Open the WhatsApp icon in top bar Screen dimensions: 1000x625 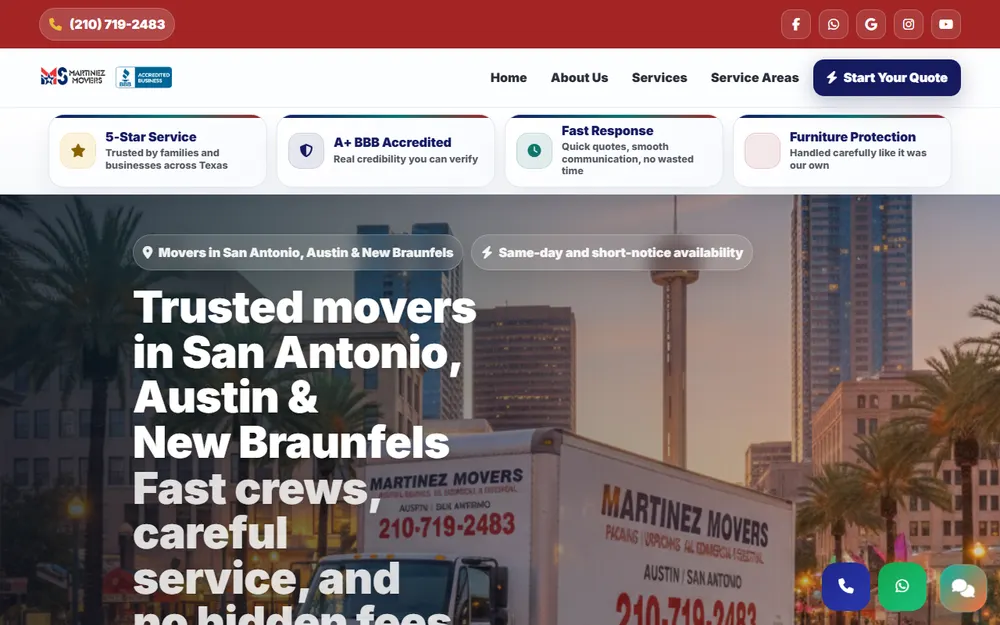click(x=834, y=24)
